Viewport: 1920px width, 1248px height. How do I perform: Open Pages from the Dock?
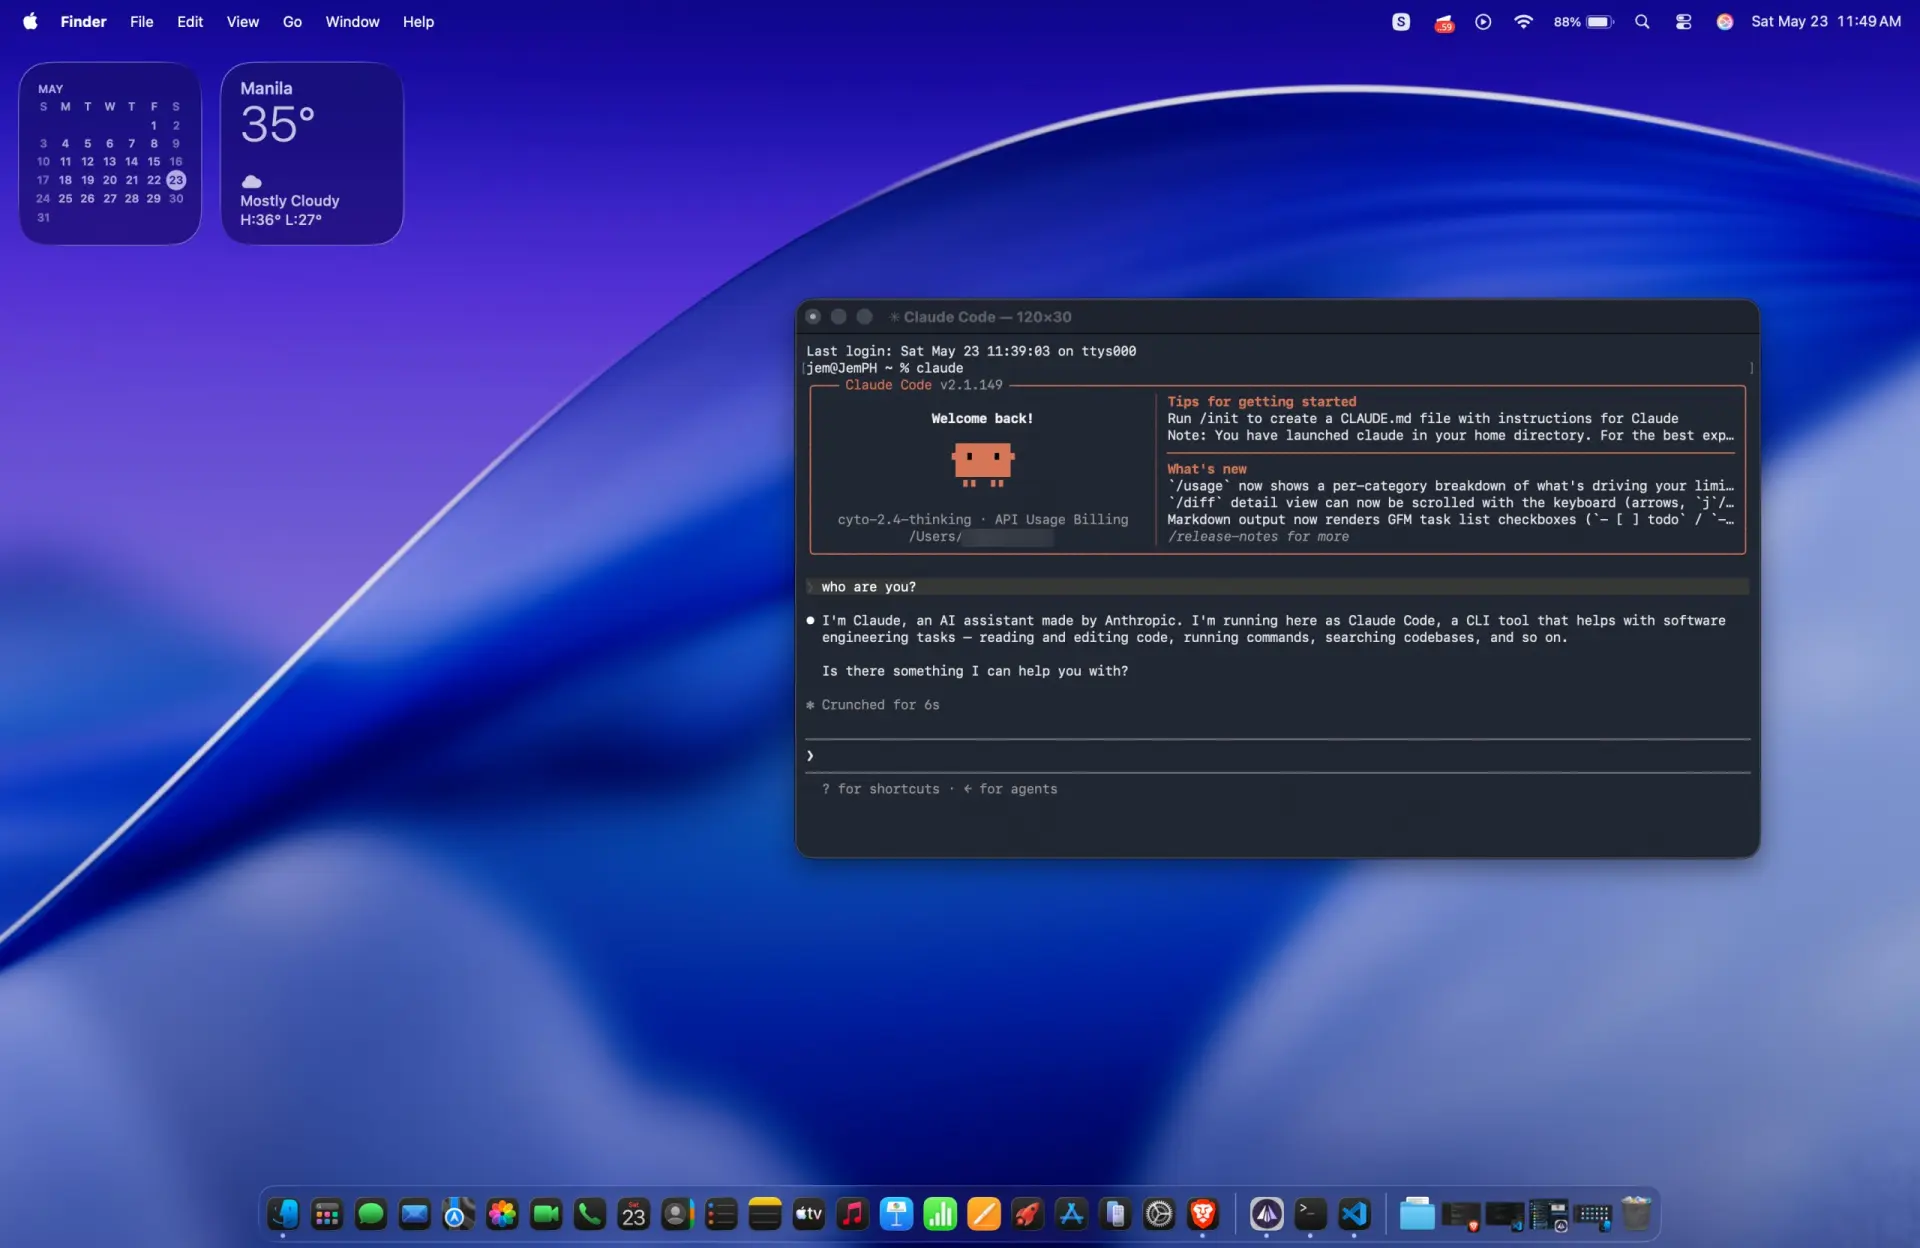pos(984,1214)
